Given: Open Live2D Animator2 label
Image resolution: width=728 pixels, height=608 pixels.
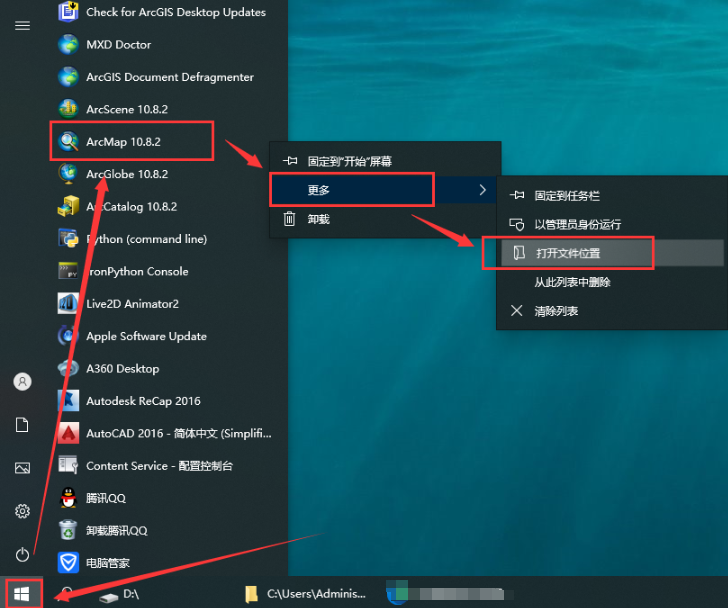Looking at the screenshot, I should 132,304.
